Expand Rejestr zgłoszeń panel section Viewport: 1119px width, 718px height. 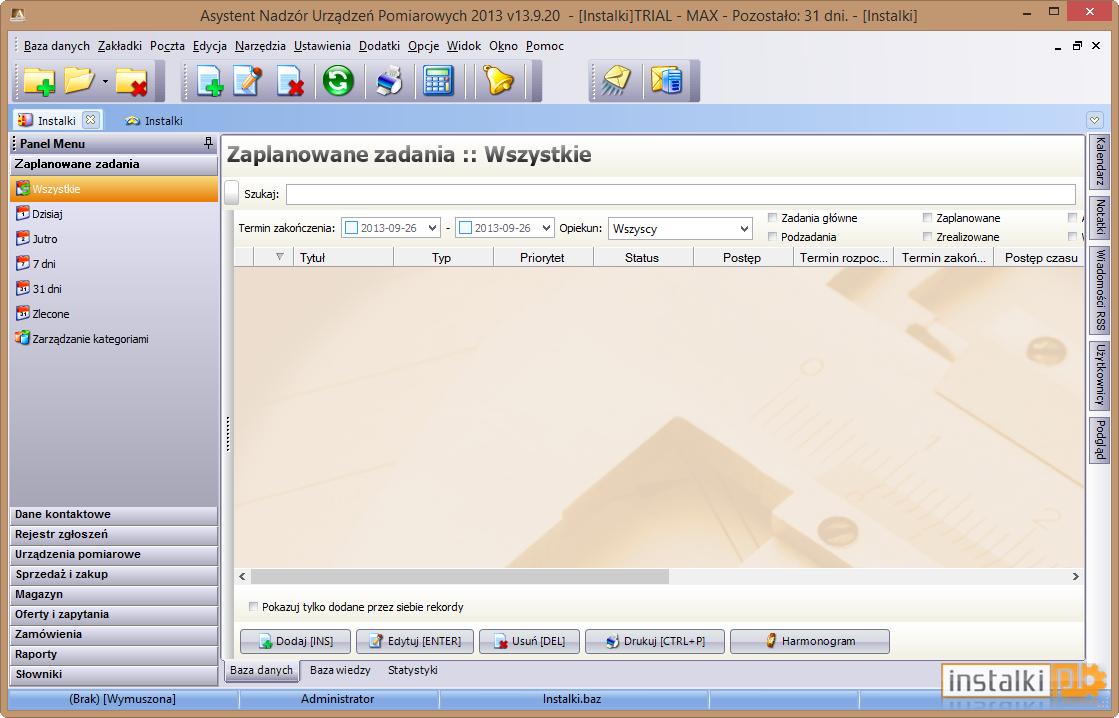pos(114,535)
